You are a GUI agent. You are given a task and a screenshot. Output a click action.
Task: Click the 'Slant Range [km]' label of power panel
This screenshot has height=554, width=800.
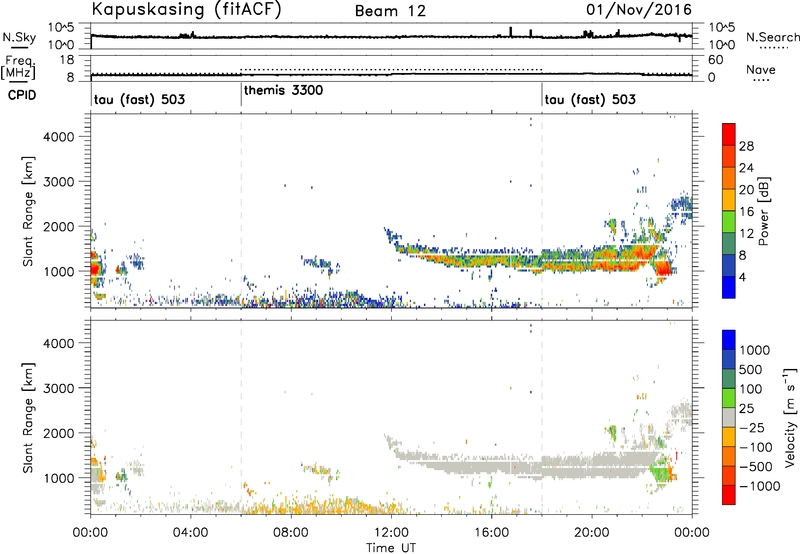click(28, 211)
